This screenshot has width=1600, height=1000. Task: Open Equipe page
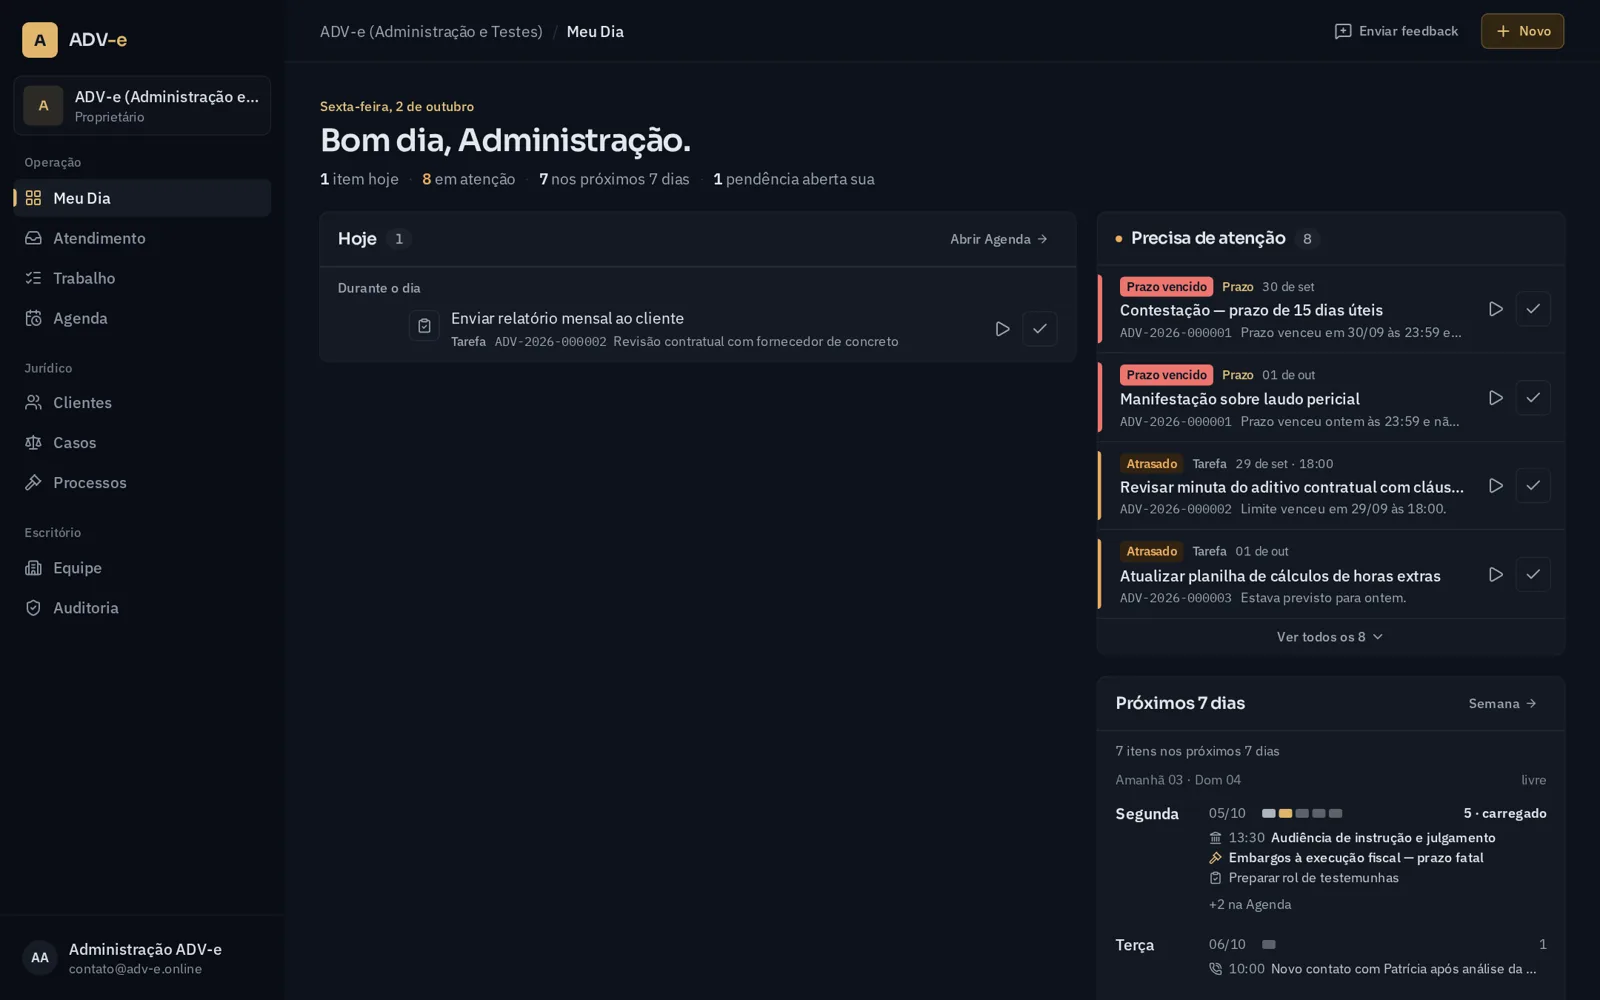(142, 568)
